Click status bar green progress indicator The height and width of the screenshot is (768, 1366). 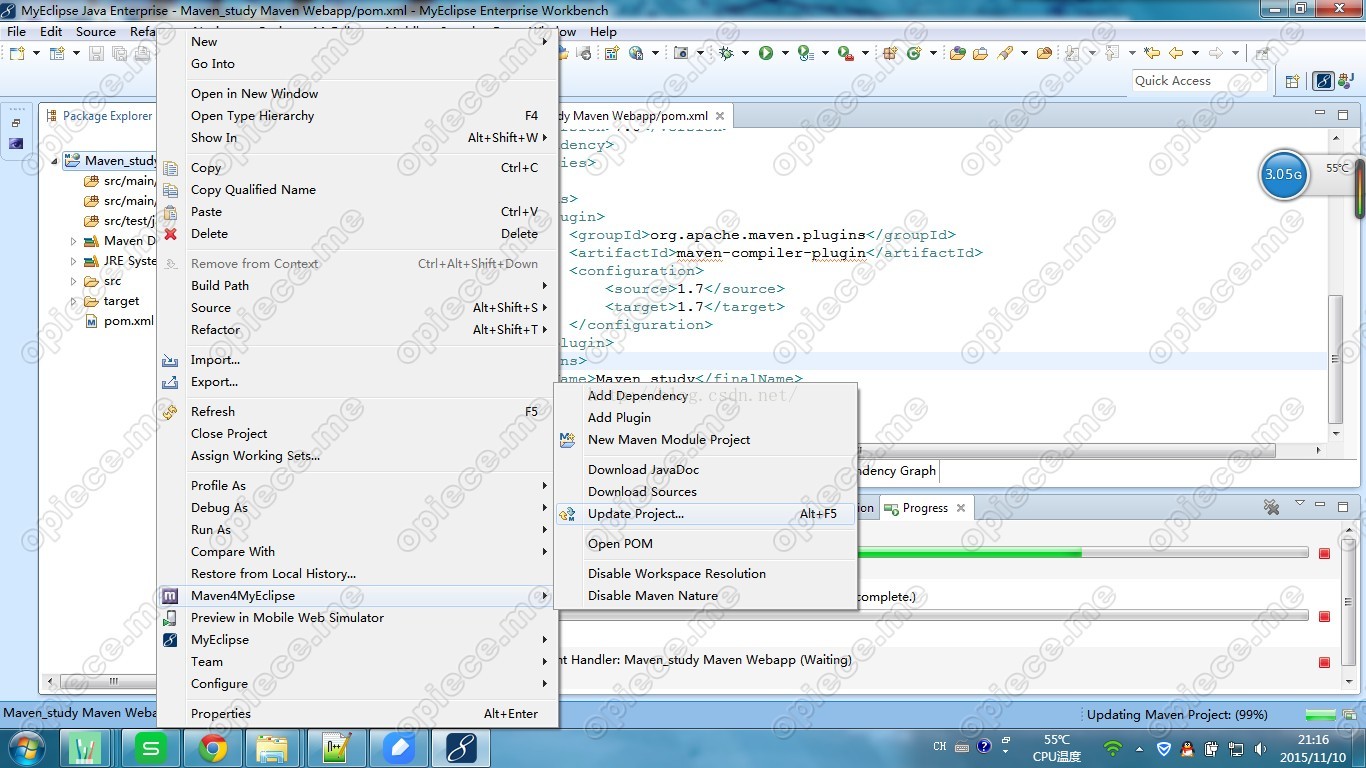pos(1320,714)
